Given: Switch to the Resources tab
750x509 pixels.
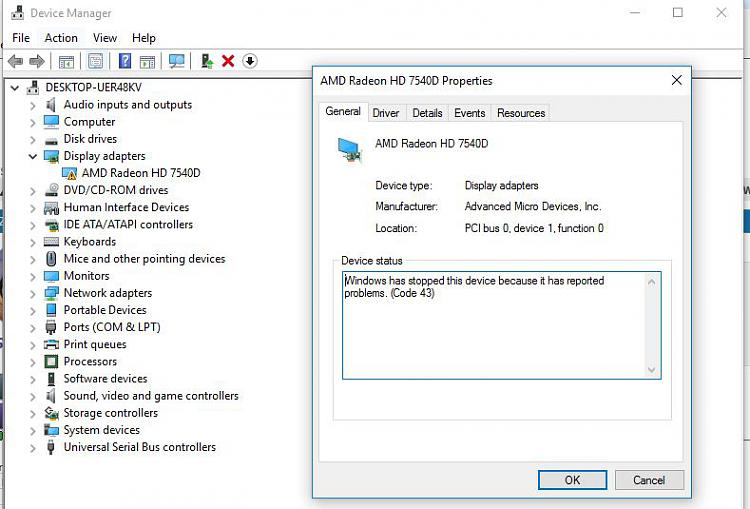Looking at the screenshot, I should click(x=521, y=113).
